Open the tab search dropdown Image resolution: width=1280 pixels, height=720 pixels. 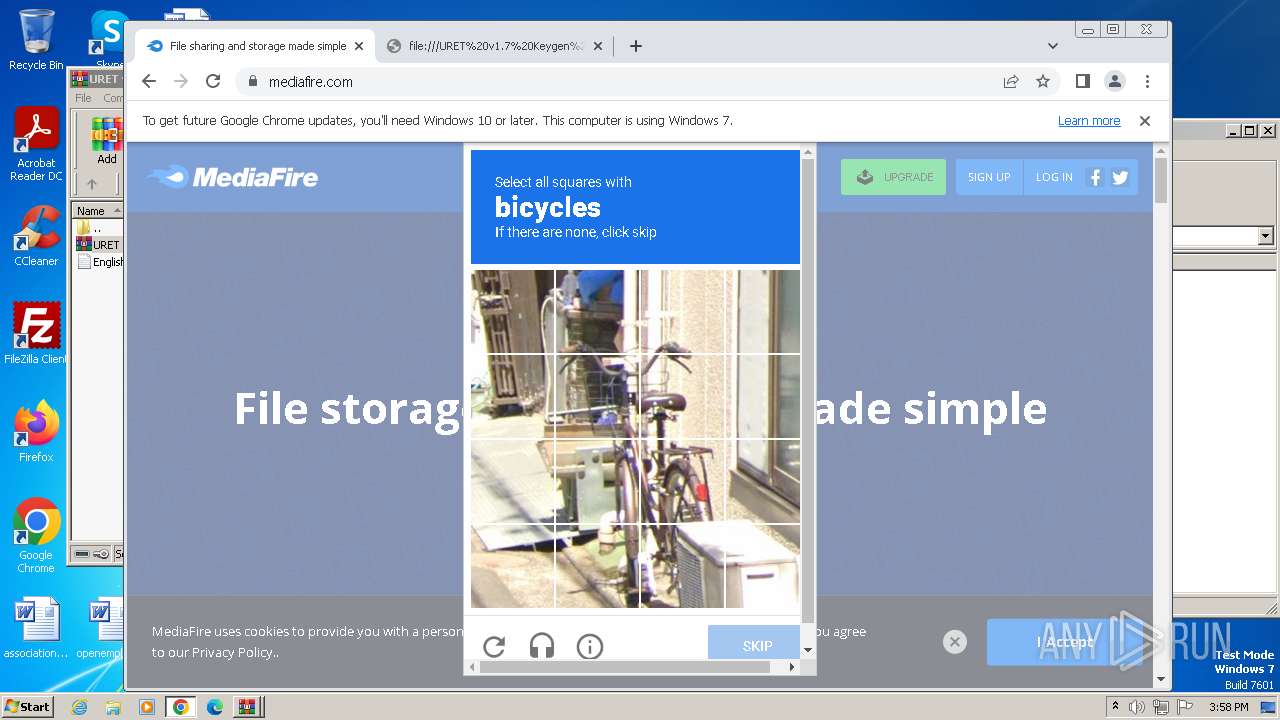(x=1052, y=46)
